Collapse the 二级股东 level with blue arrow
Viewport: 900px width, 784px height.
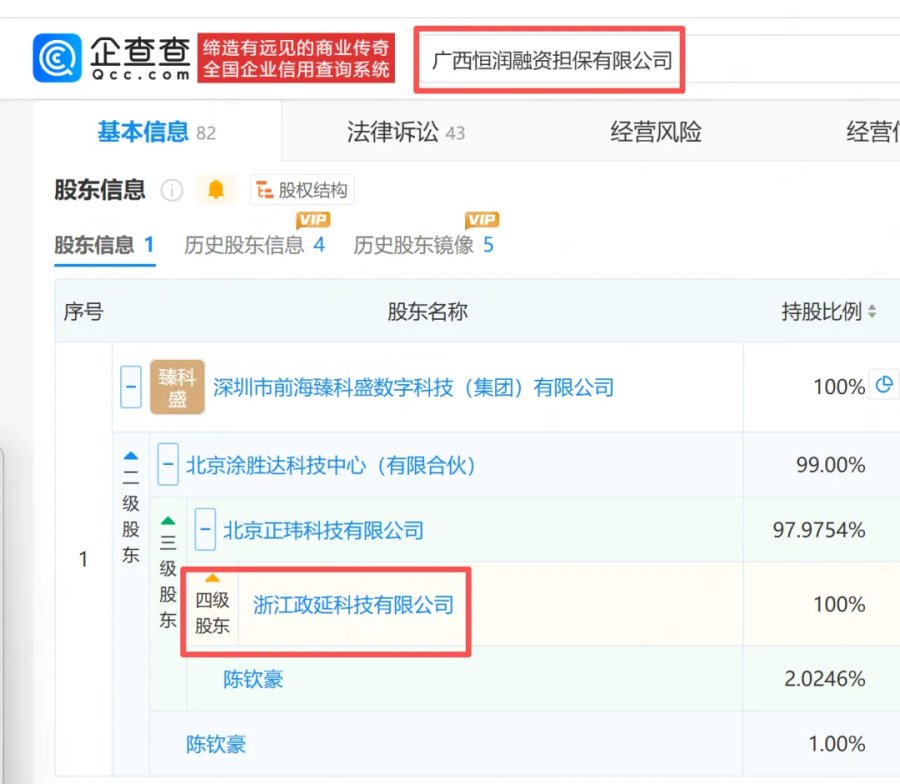(131, 456)
